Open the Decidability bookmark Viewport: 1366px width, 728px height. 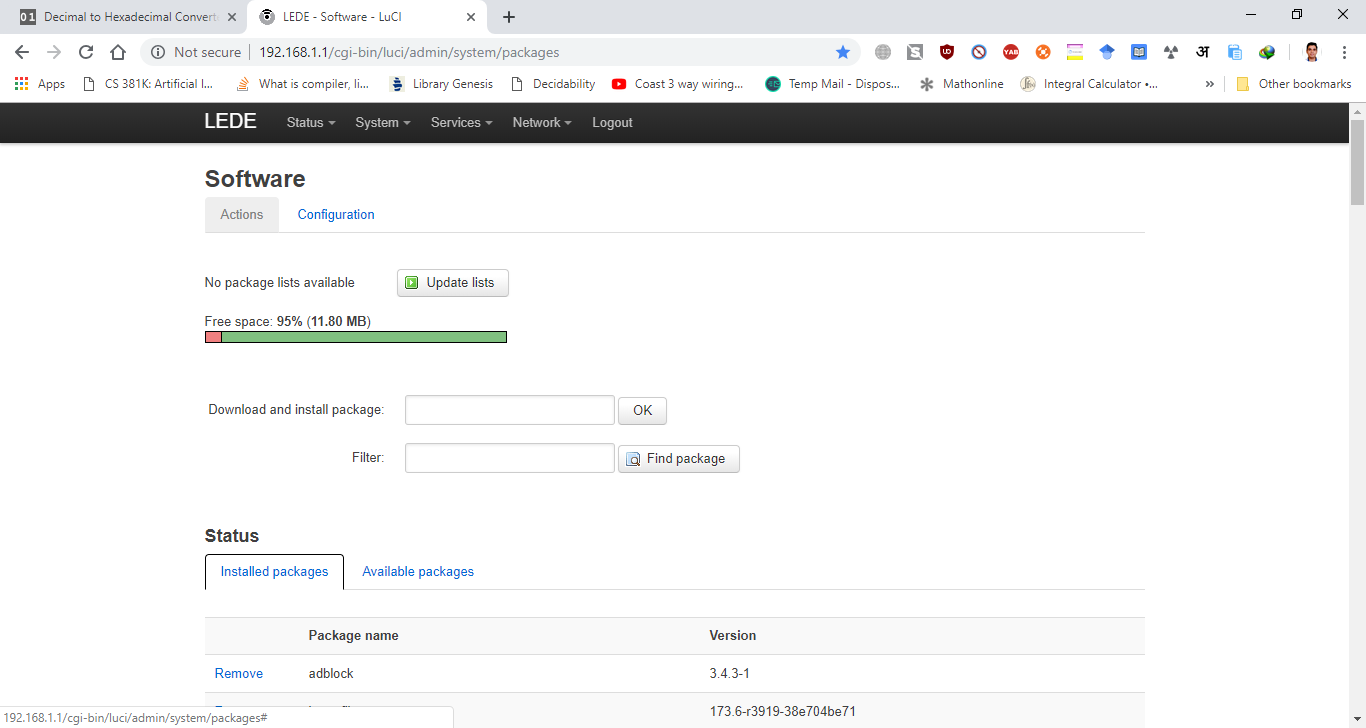pyautogui.click(x=553, y=84)
